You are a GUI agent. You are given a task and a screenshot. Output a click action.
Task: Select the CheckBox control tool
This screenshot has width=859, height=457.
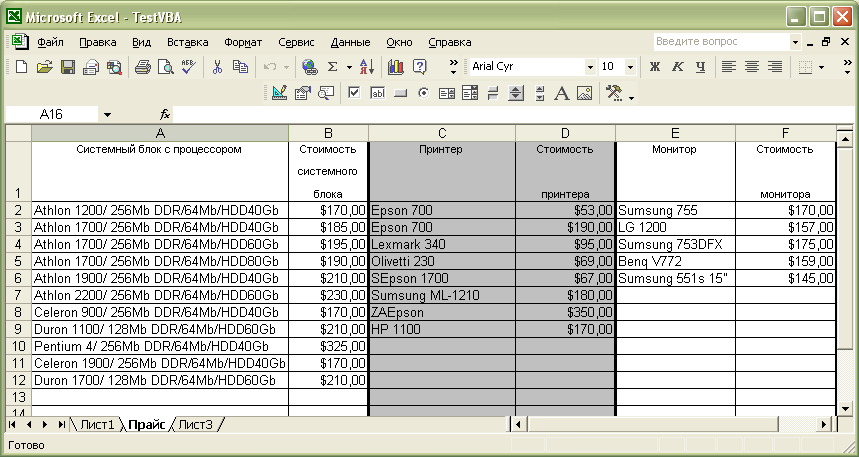354,93
